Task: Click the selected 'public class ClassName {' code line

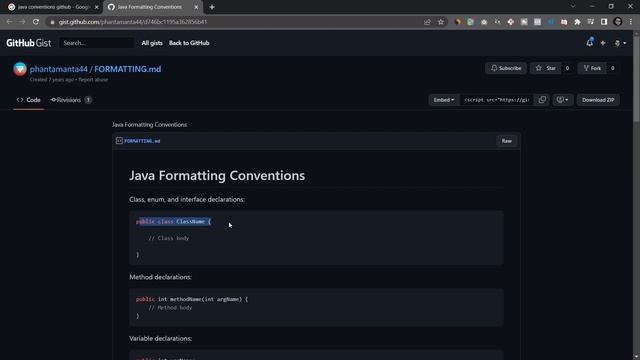Action: pyautogui.click(x=173, y=222)
